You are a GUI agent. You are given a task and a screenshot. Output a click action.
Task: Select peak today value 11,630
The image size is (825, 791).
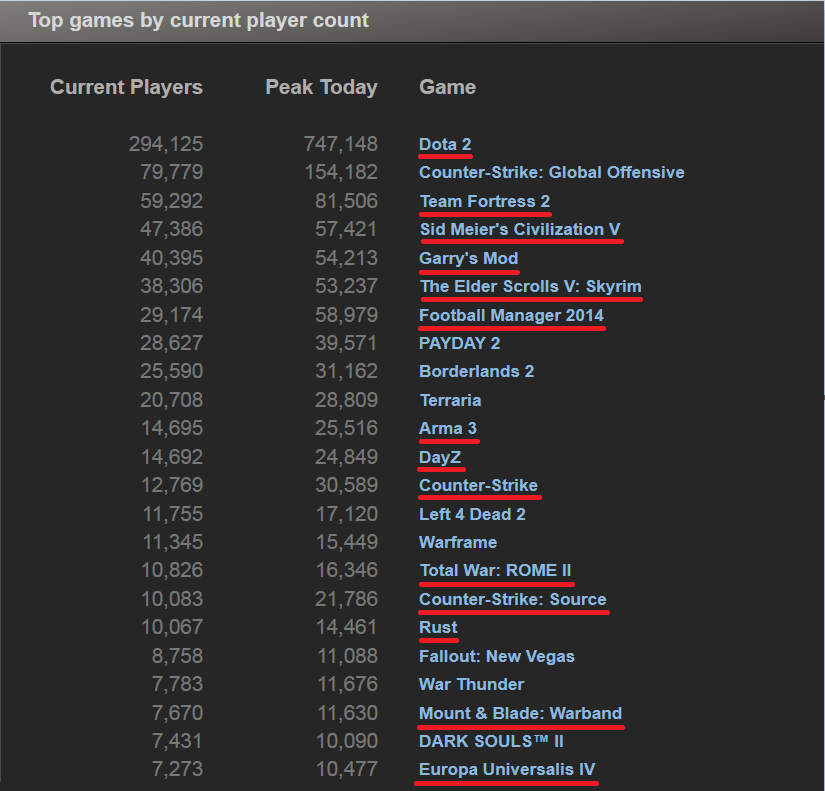click(x=347, y=713)
